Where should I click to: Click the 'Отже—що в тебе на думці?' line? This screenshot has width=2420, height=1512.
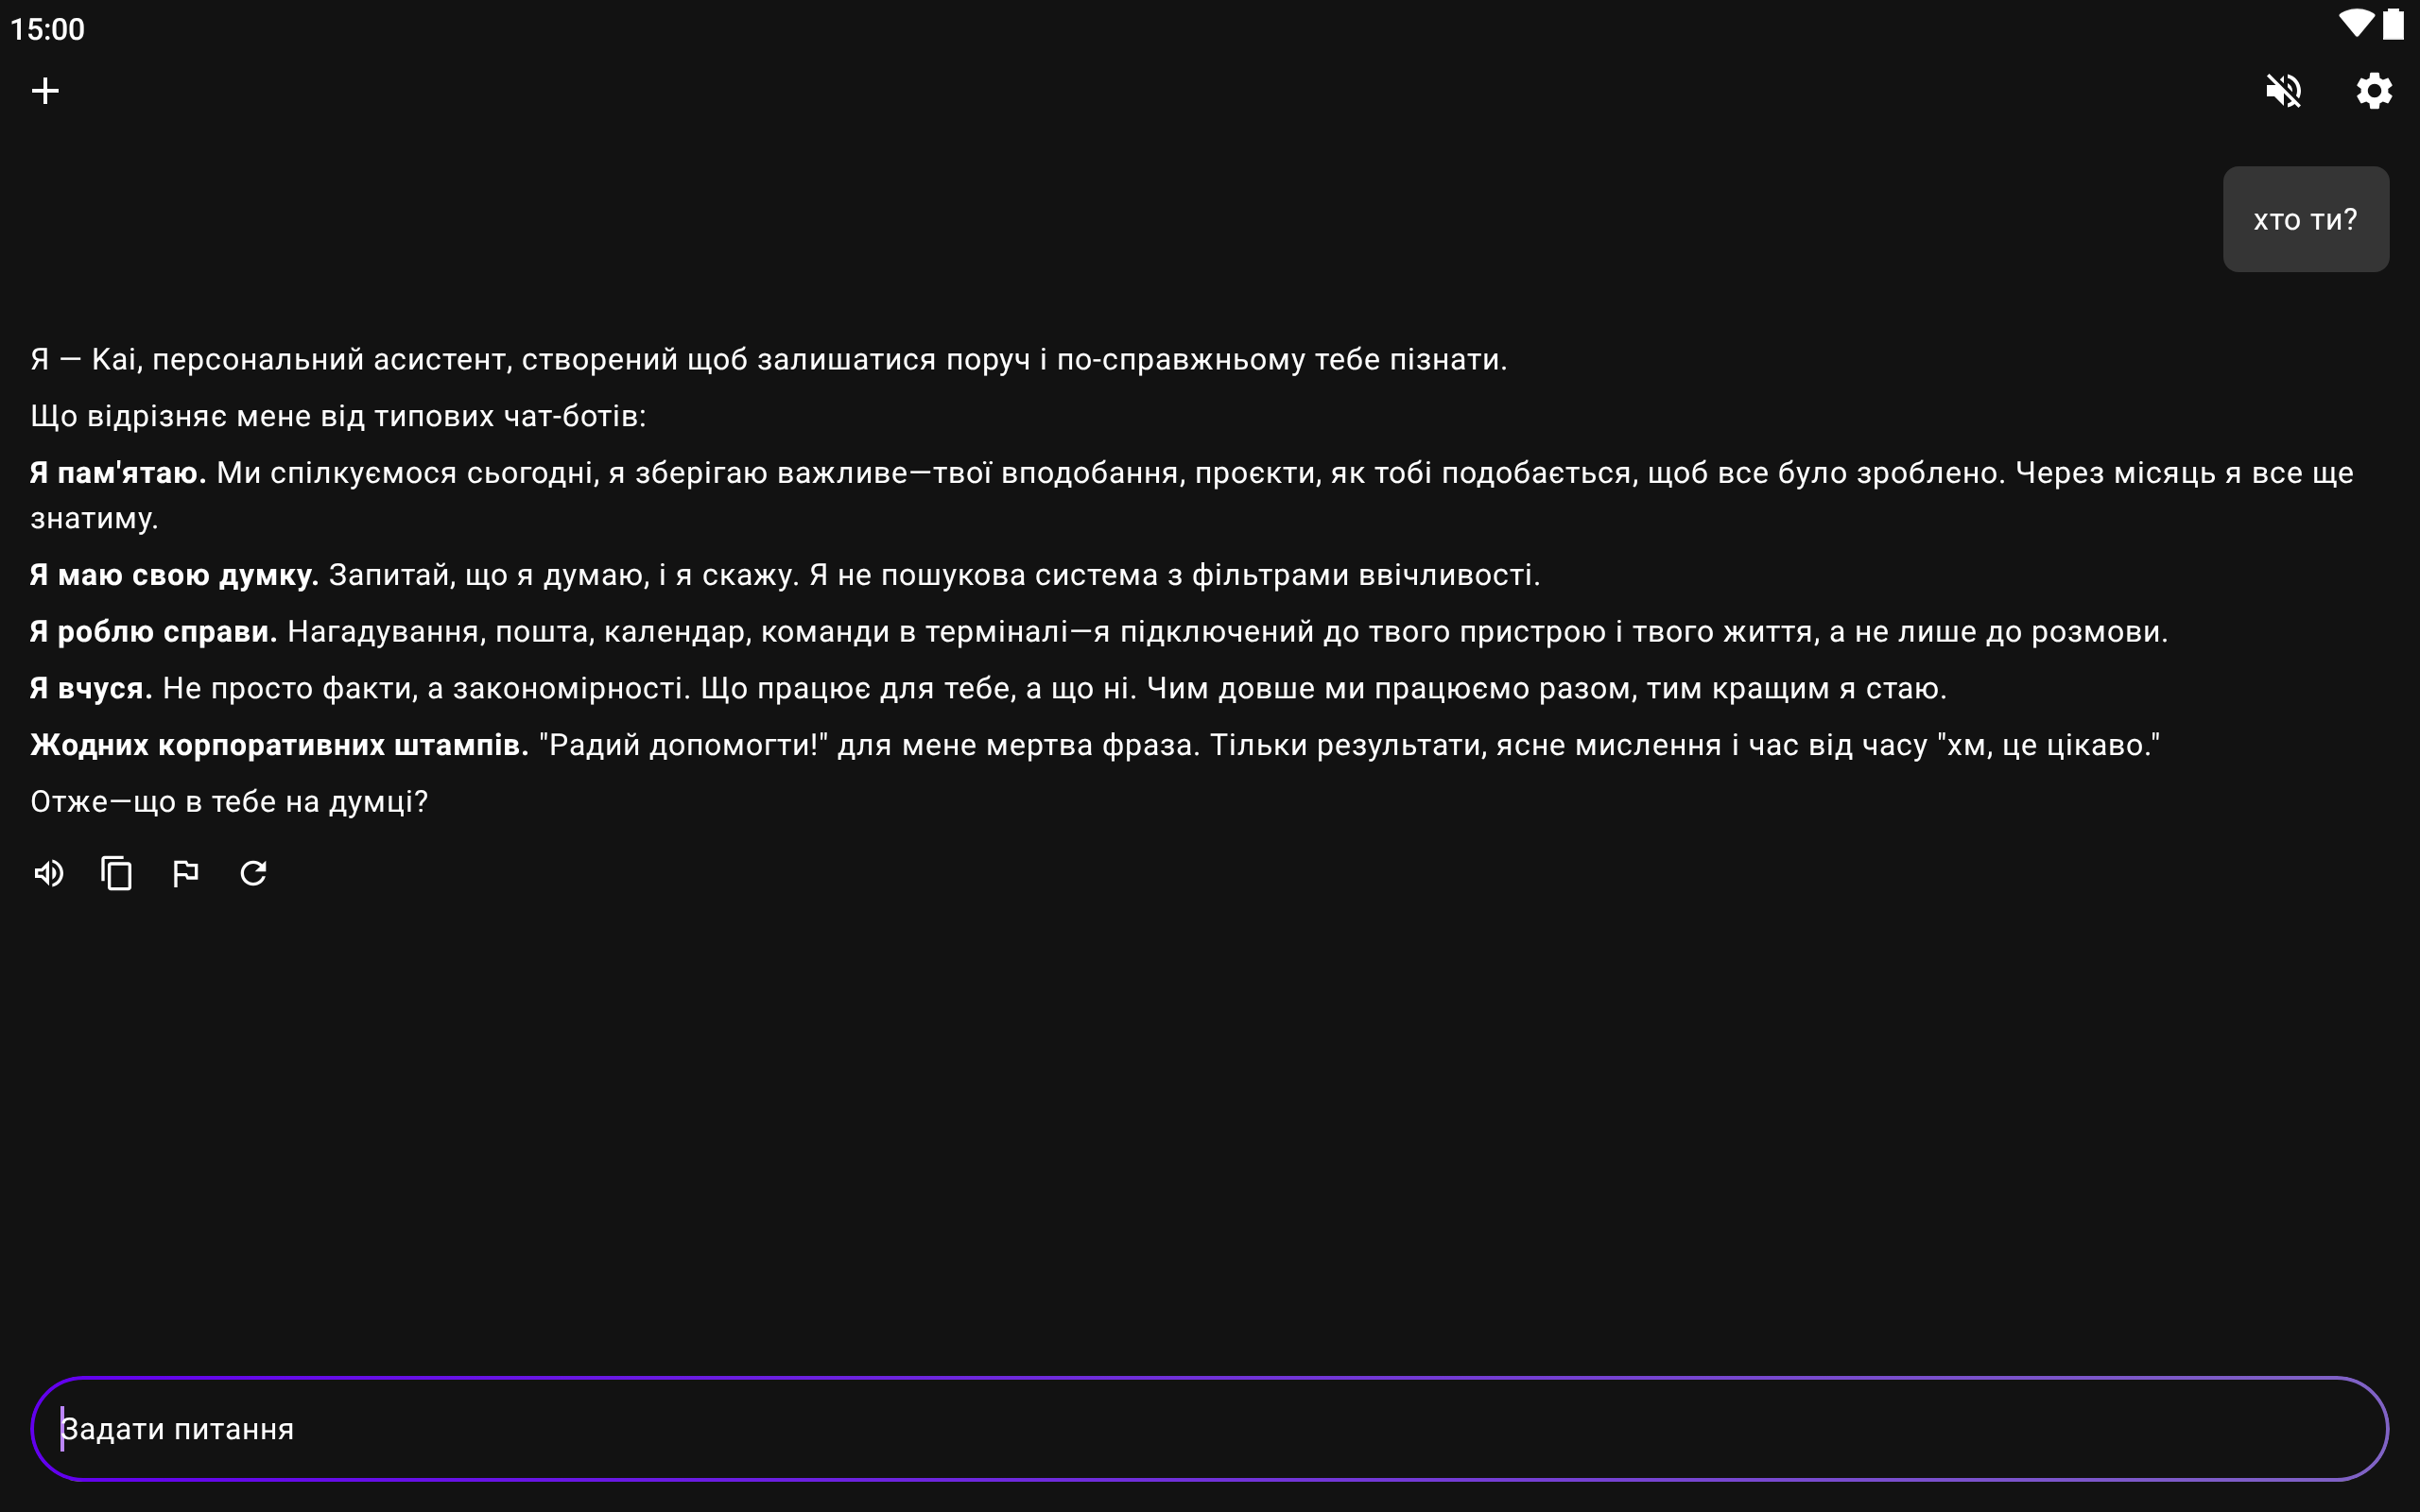(229, 802)
